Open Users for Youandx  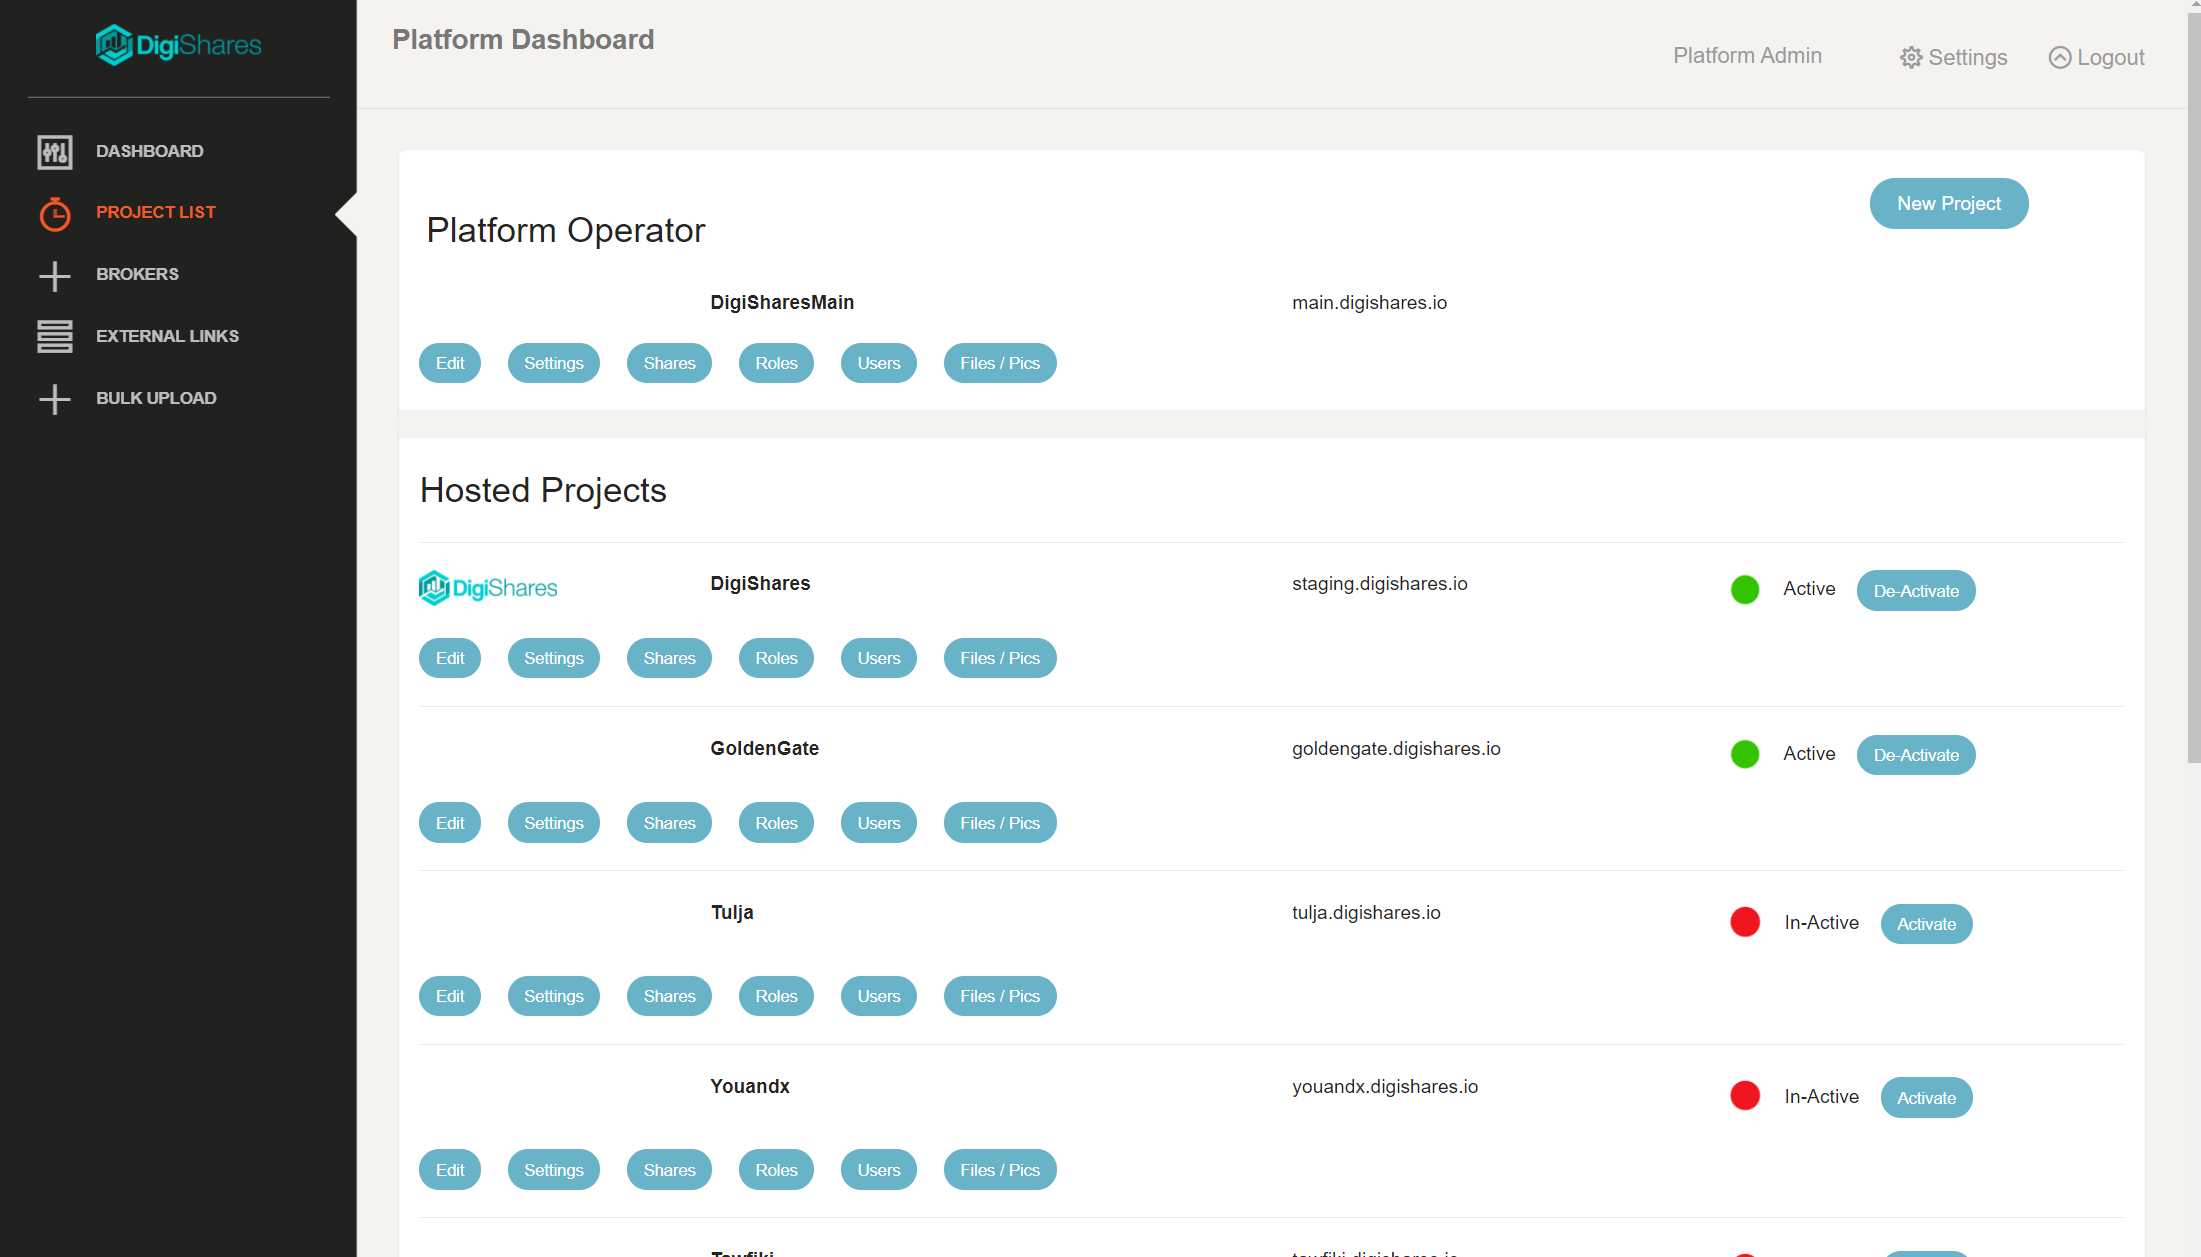coord(879,1170)
